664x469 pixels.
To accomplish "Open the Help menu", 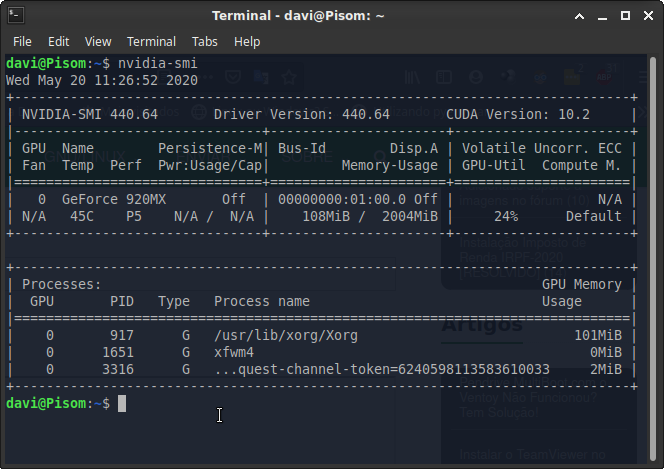I will tap(247, 42).
